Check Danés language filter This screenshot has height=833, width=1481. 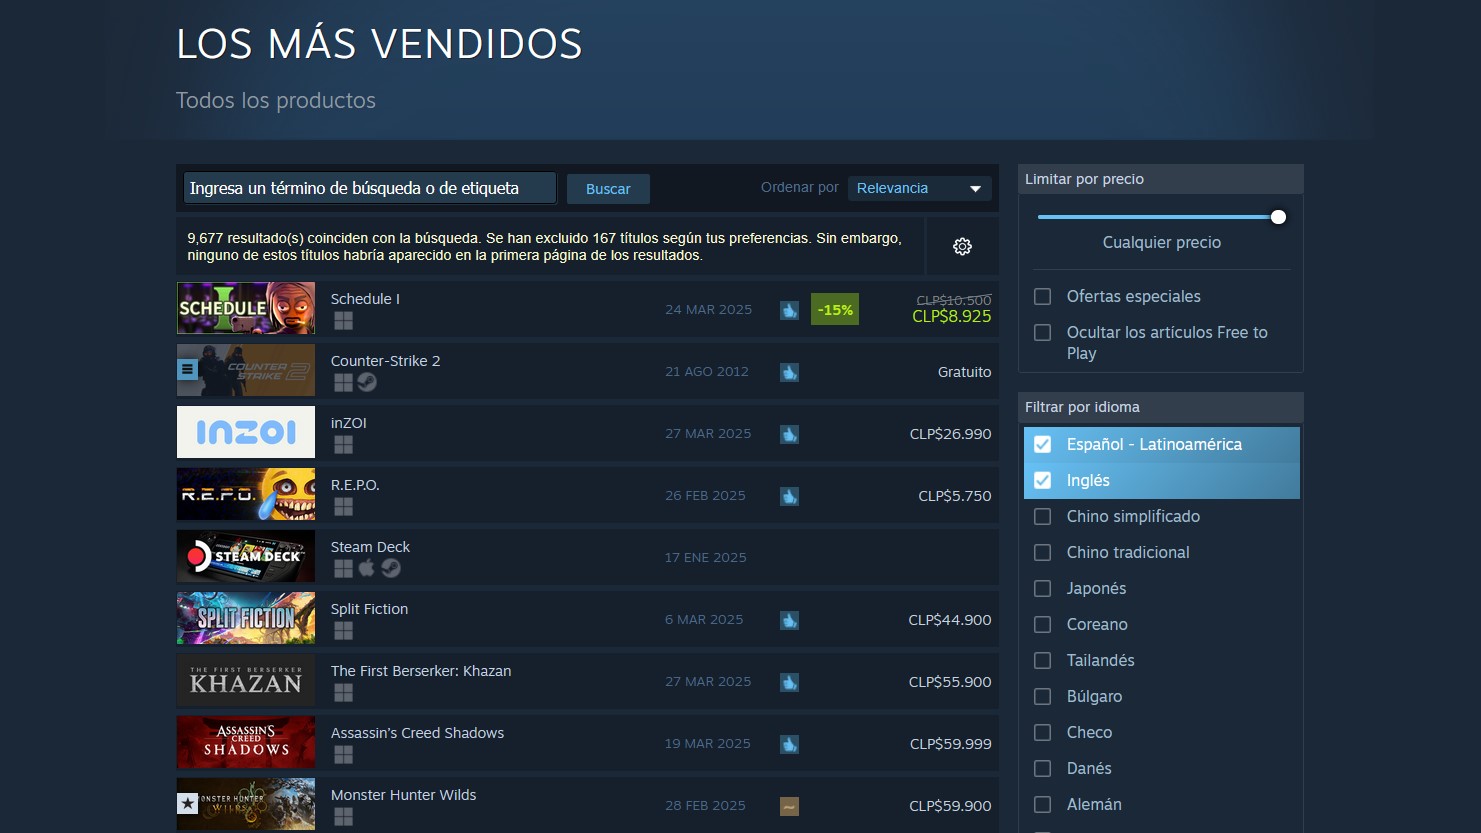[1042, 768]
